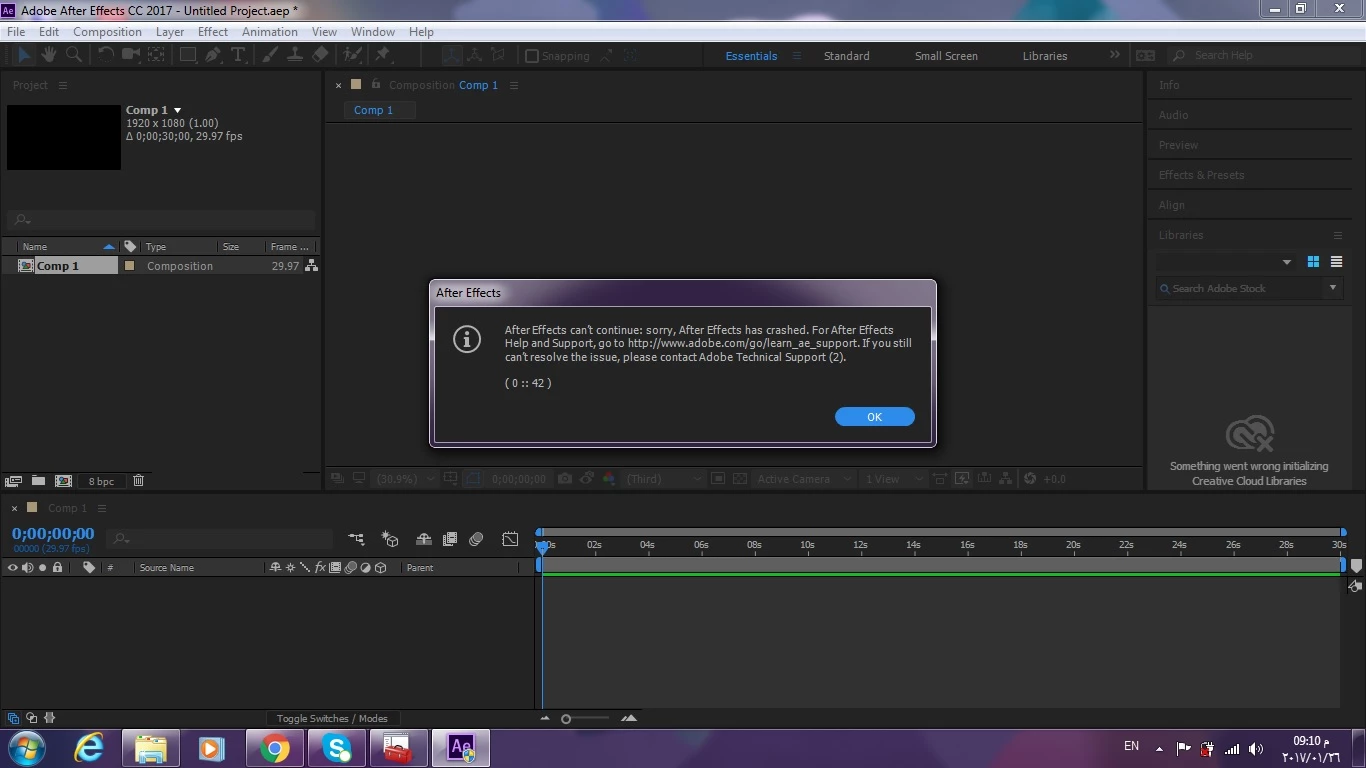The height and width of the screenshot is (768, 1366).
Task: Switch to Small Screen workspace
Action: [x=946, y=56]
